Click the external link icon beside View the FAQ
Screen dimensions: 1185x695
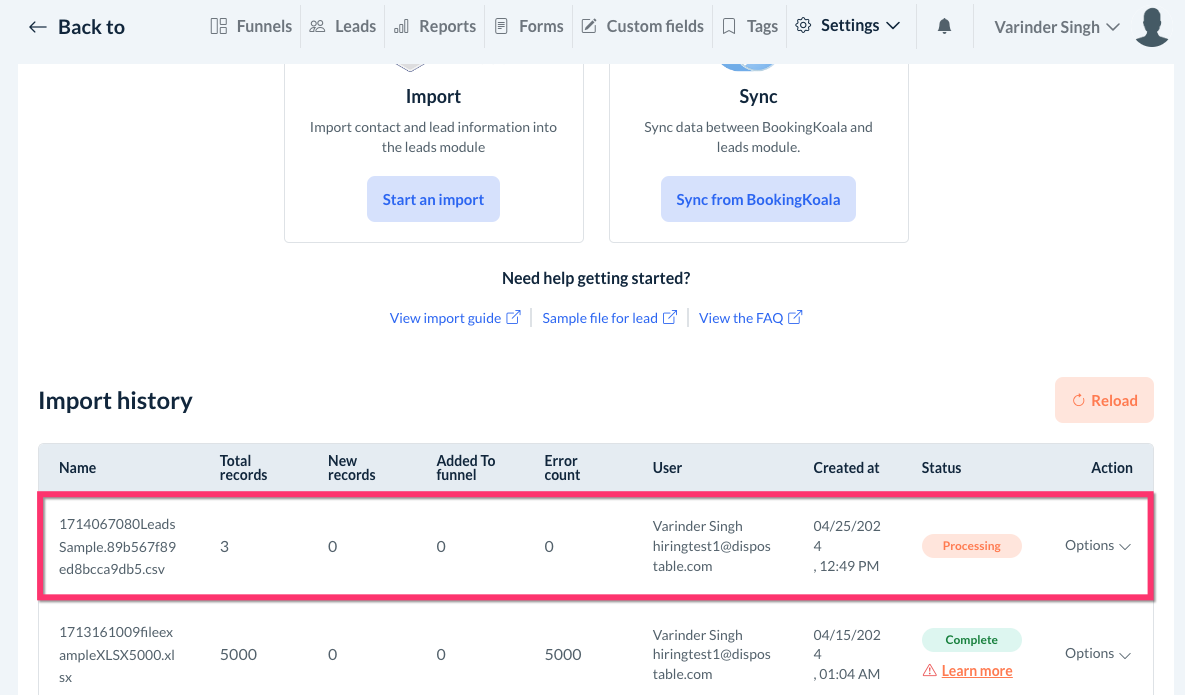[795, 317]
